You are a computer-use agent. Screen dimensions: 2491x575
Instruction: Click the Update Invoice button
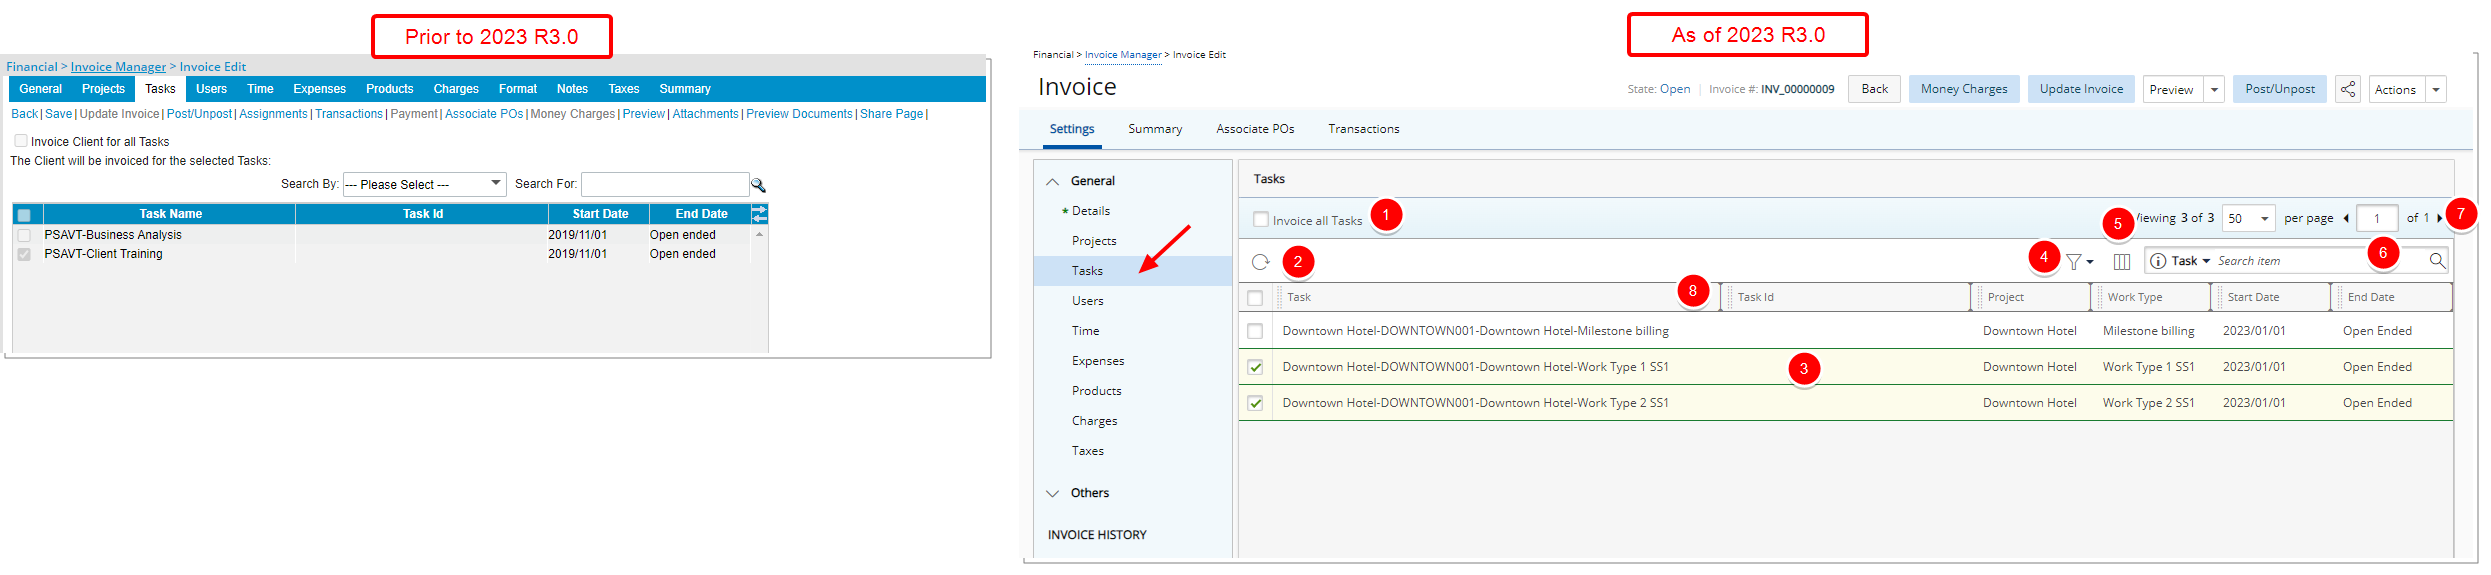[2081, 89]
